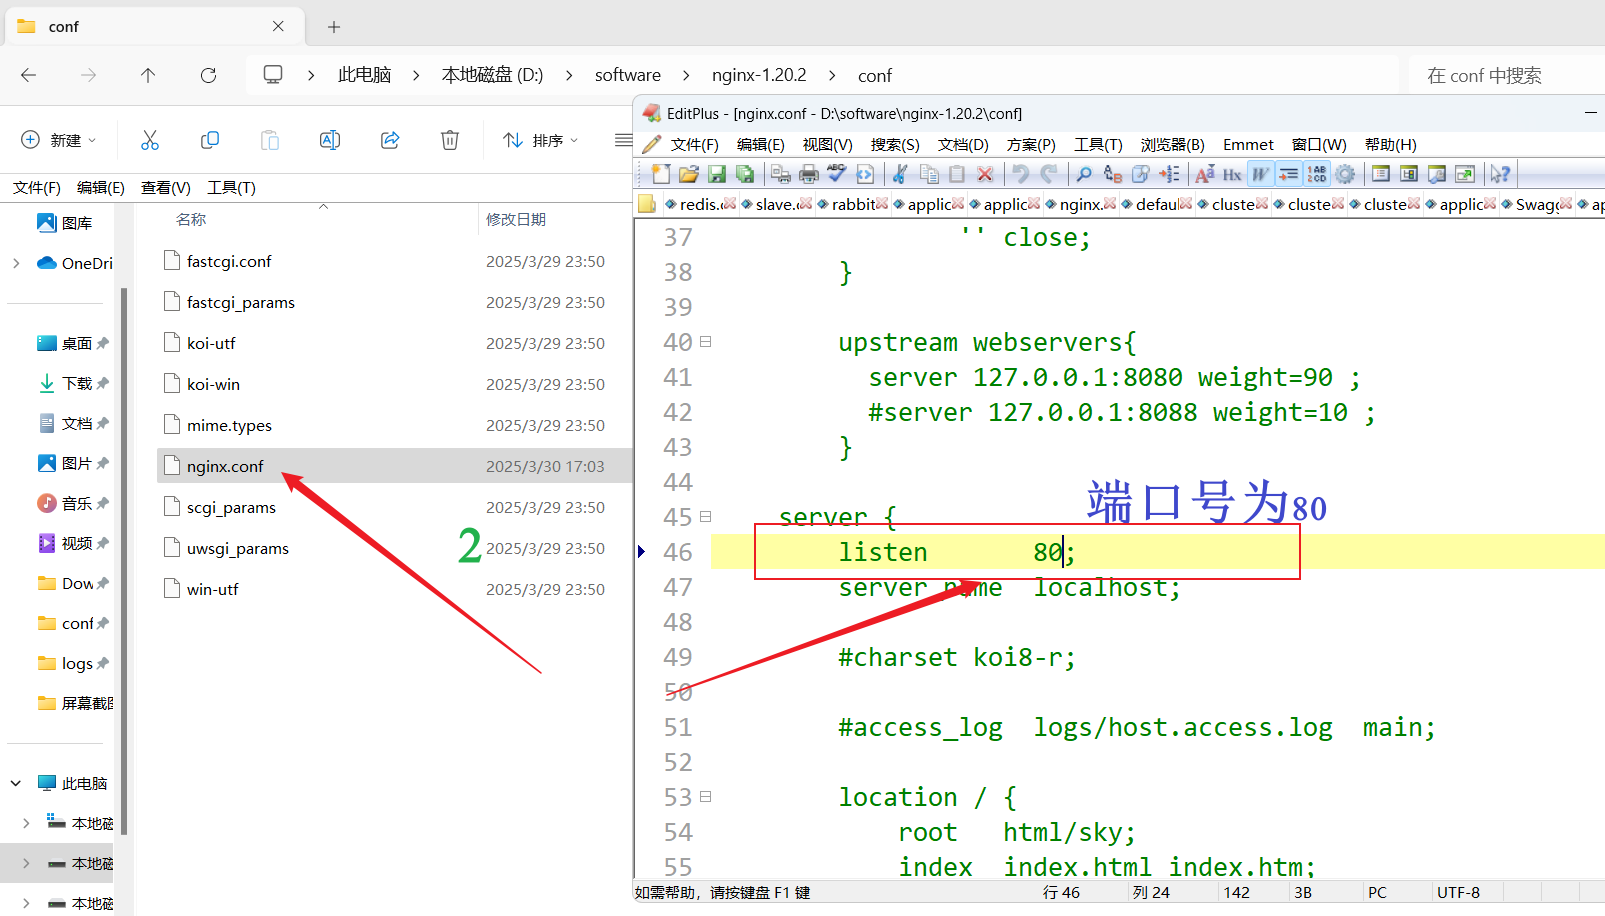
Task: Save the current nginx.conf document
Action: click(717, 174)
